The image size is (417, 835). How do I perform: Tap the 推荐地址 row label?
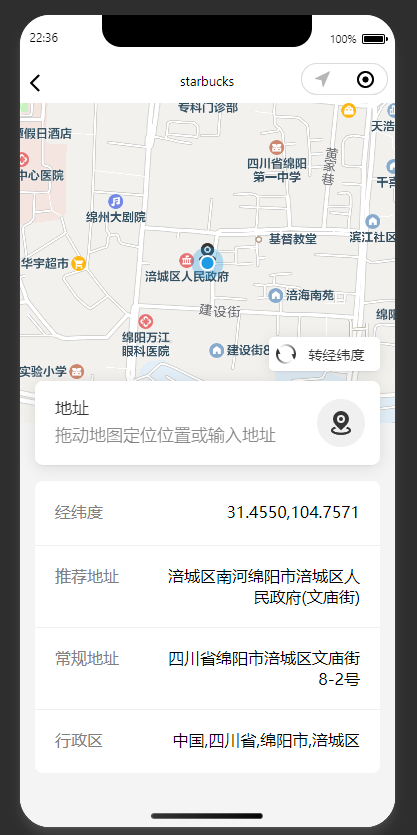87,576
